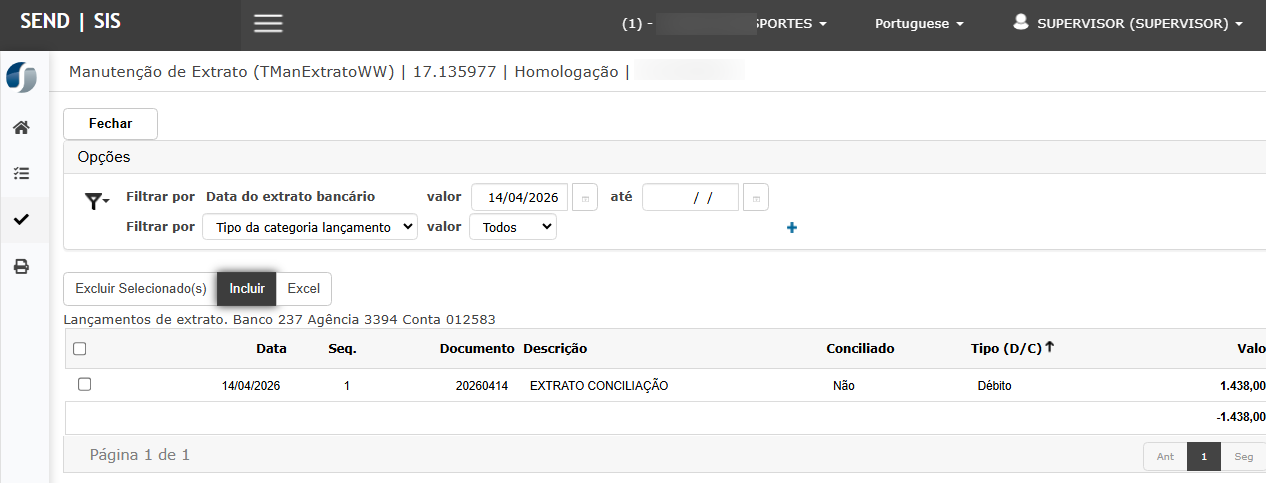Open calendar picker for start date
The image size is (1266, 483).
coord(585,198)
